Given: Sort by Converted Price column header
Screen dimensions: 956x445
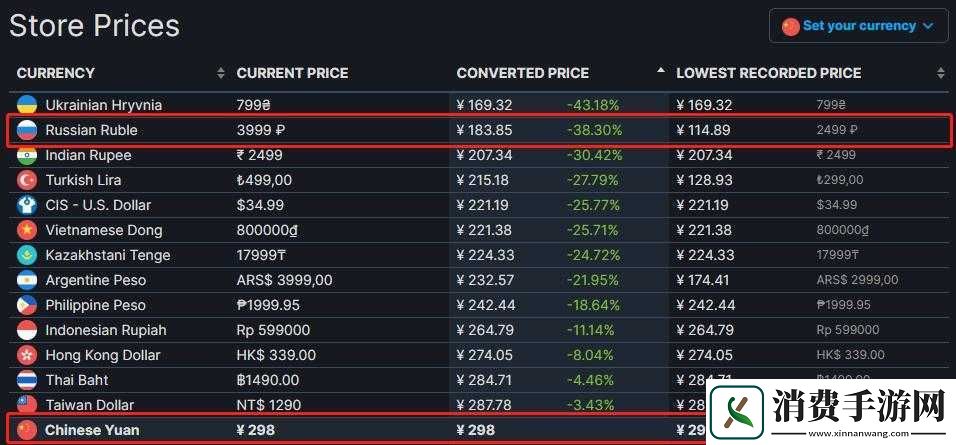Looking at the screenshot, I should (x=522, y=73).
